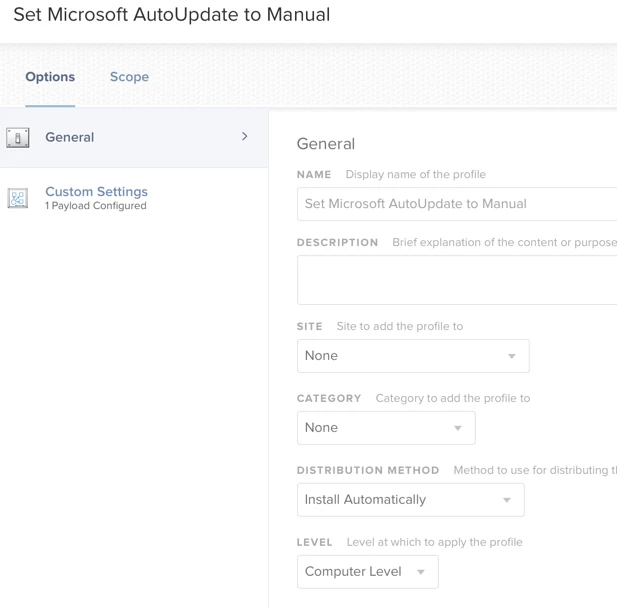The height and width of the screenshot is (608, 617).
Task: Click the Custom Settings payload icon
Action: click(x=18, y=198)
